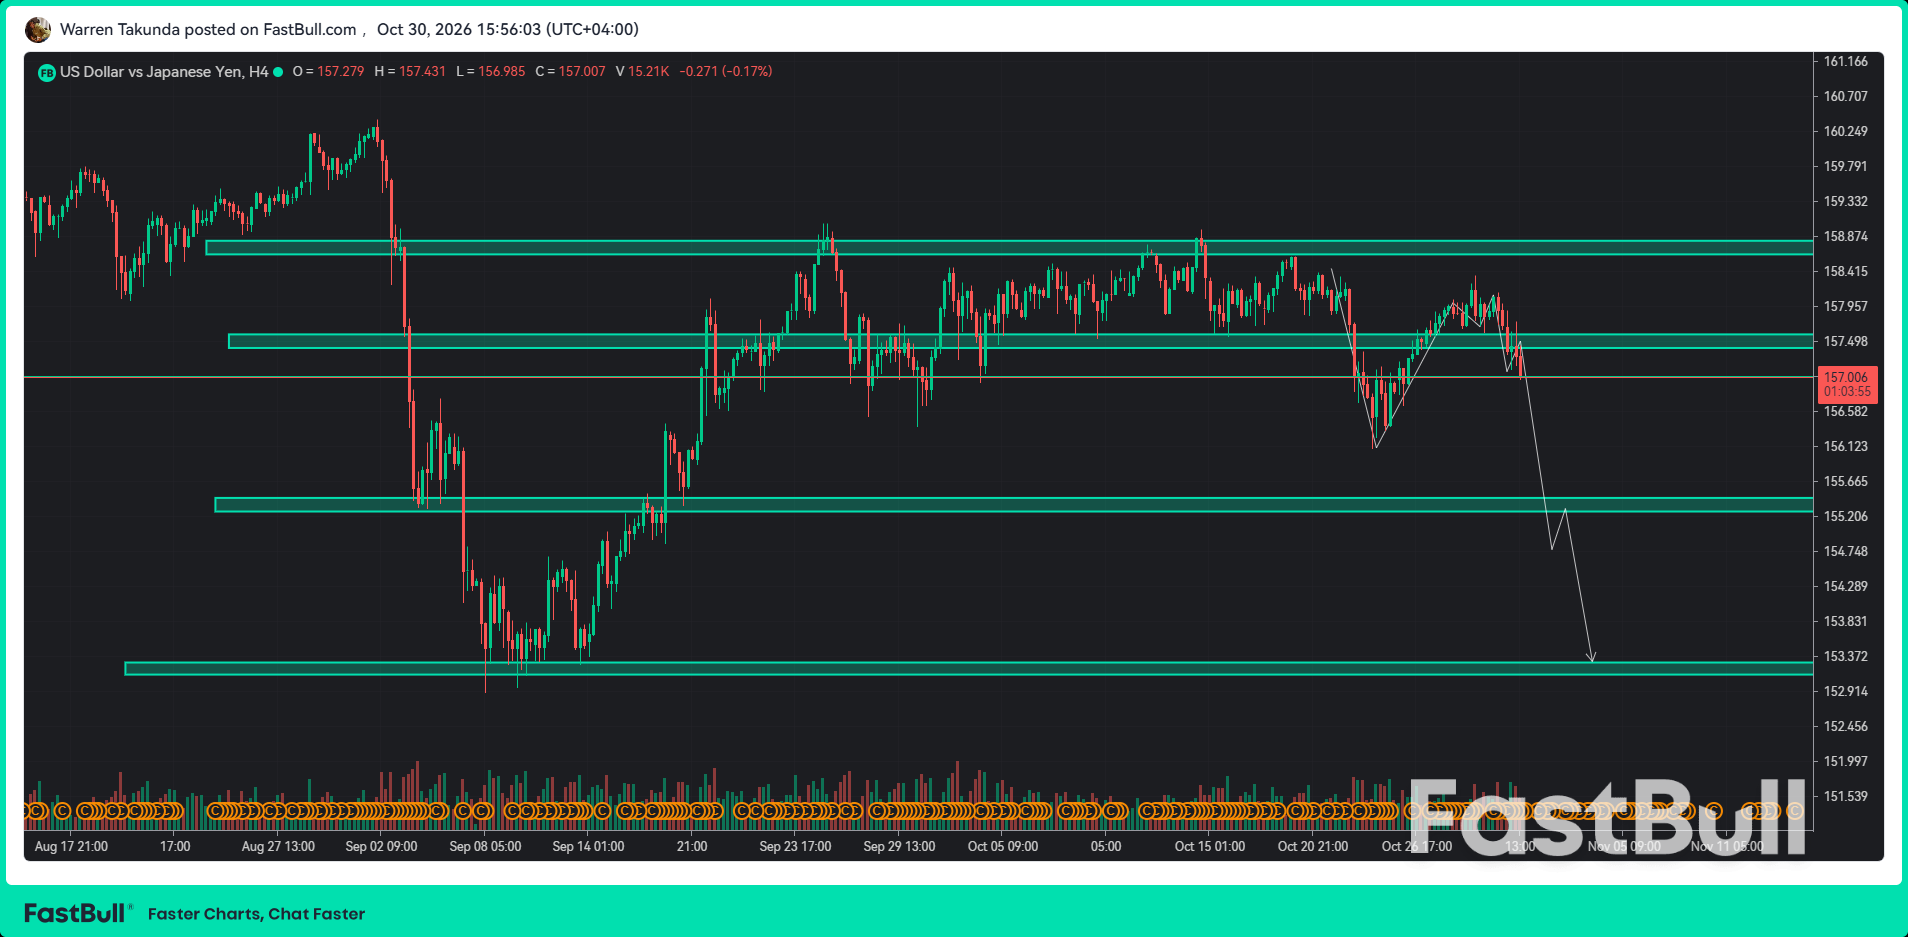Viewport: 1908px width, 937px height.
Task: Click price axis label 158.415
Action: pyautogui.click(x=1846, y=272)
